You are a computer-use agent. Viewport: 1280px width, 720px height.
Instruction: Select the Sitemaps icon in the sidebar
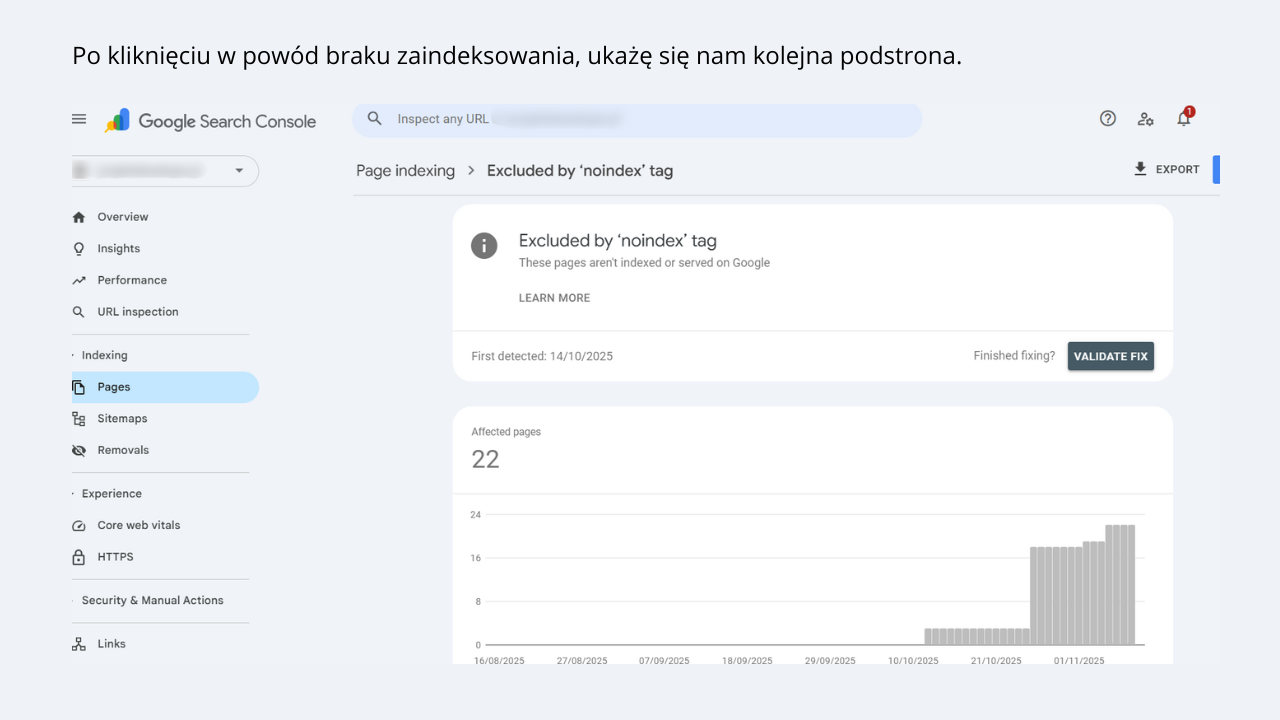(78, 418)
